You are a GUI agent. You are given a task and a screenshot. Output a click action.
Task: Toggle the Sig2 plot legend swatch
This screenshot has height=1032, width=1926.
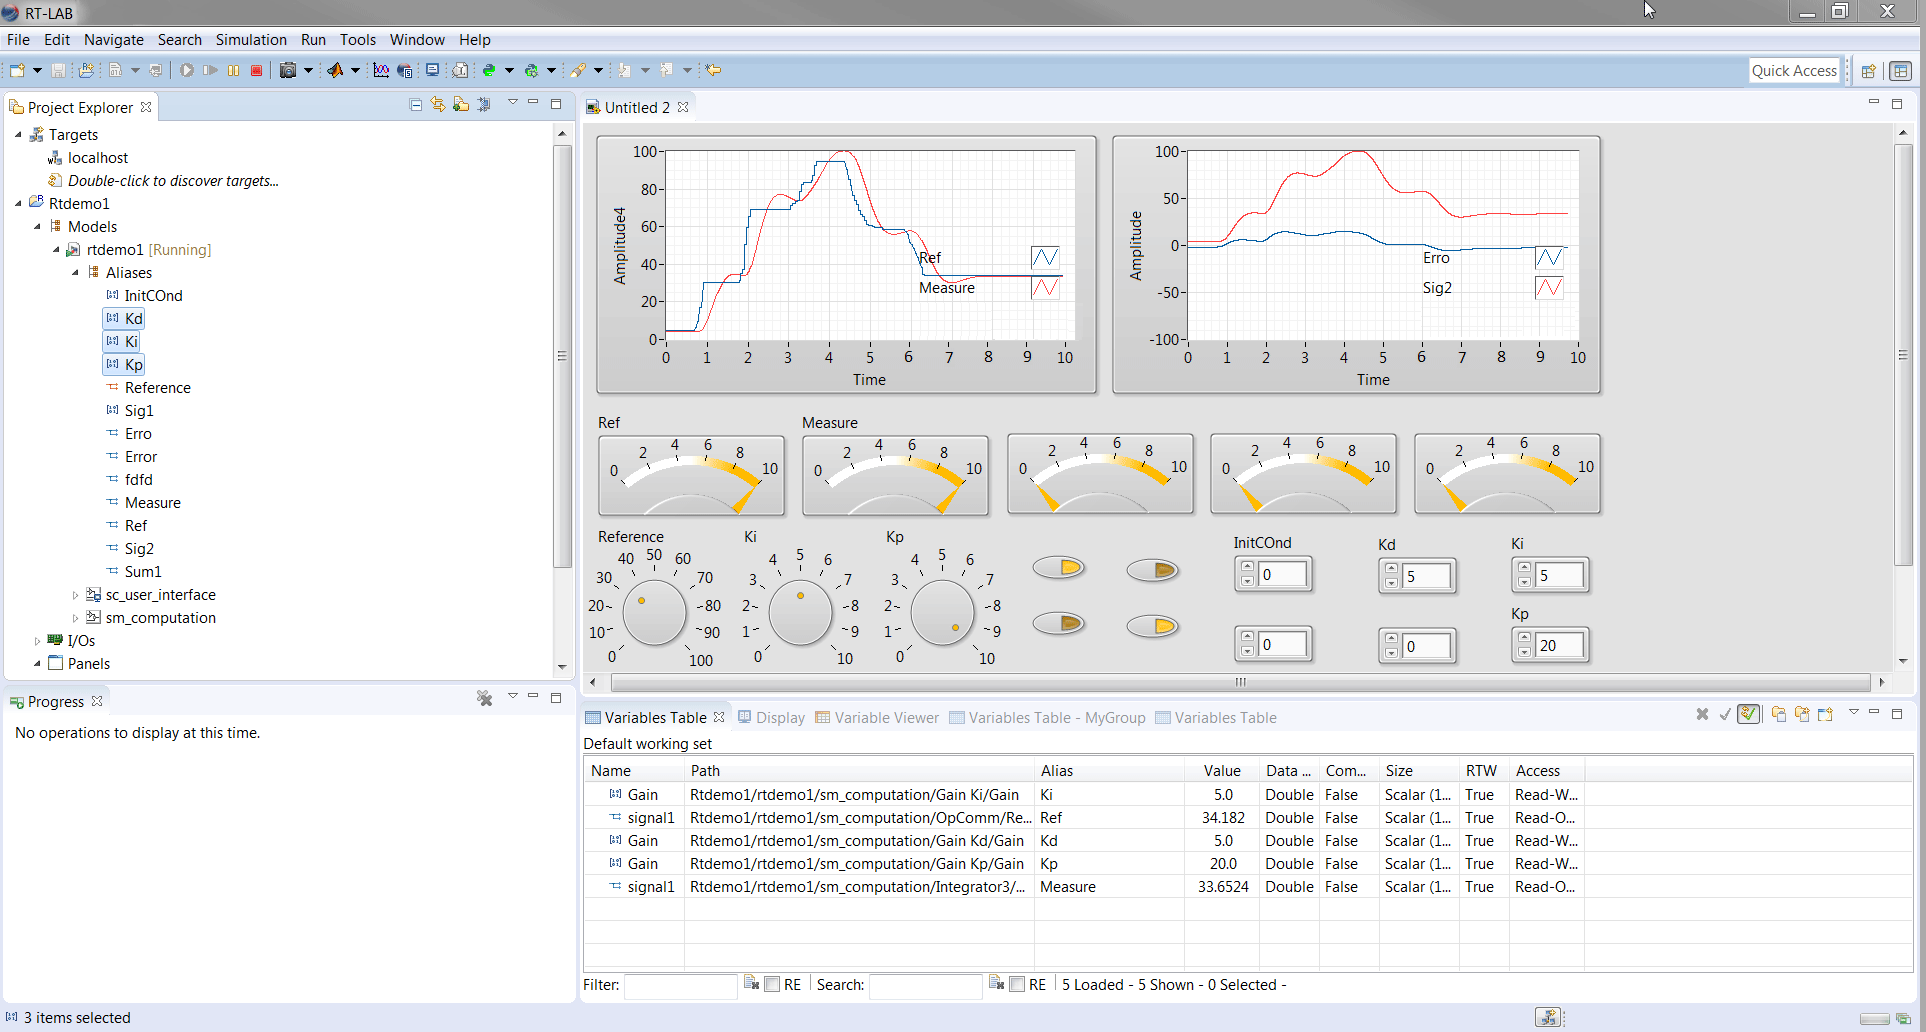[1549, 288]
